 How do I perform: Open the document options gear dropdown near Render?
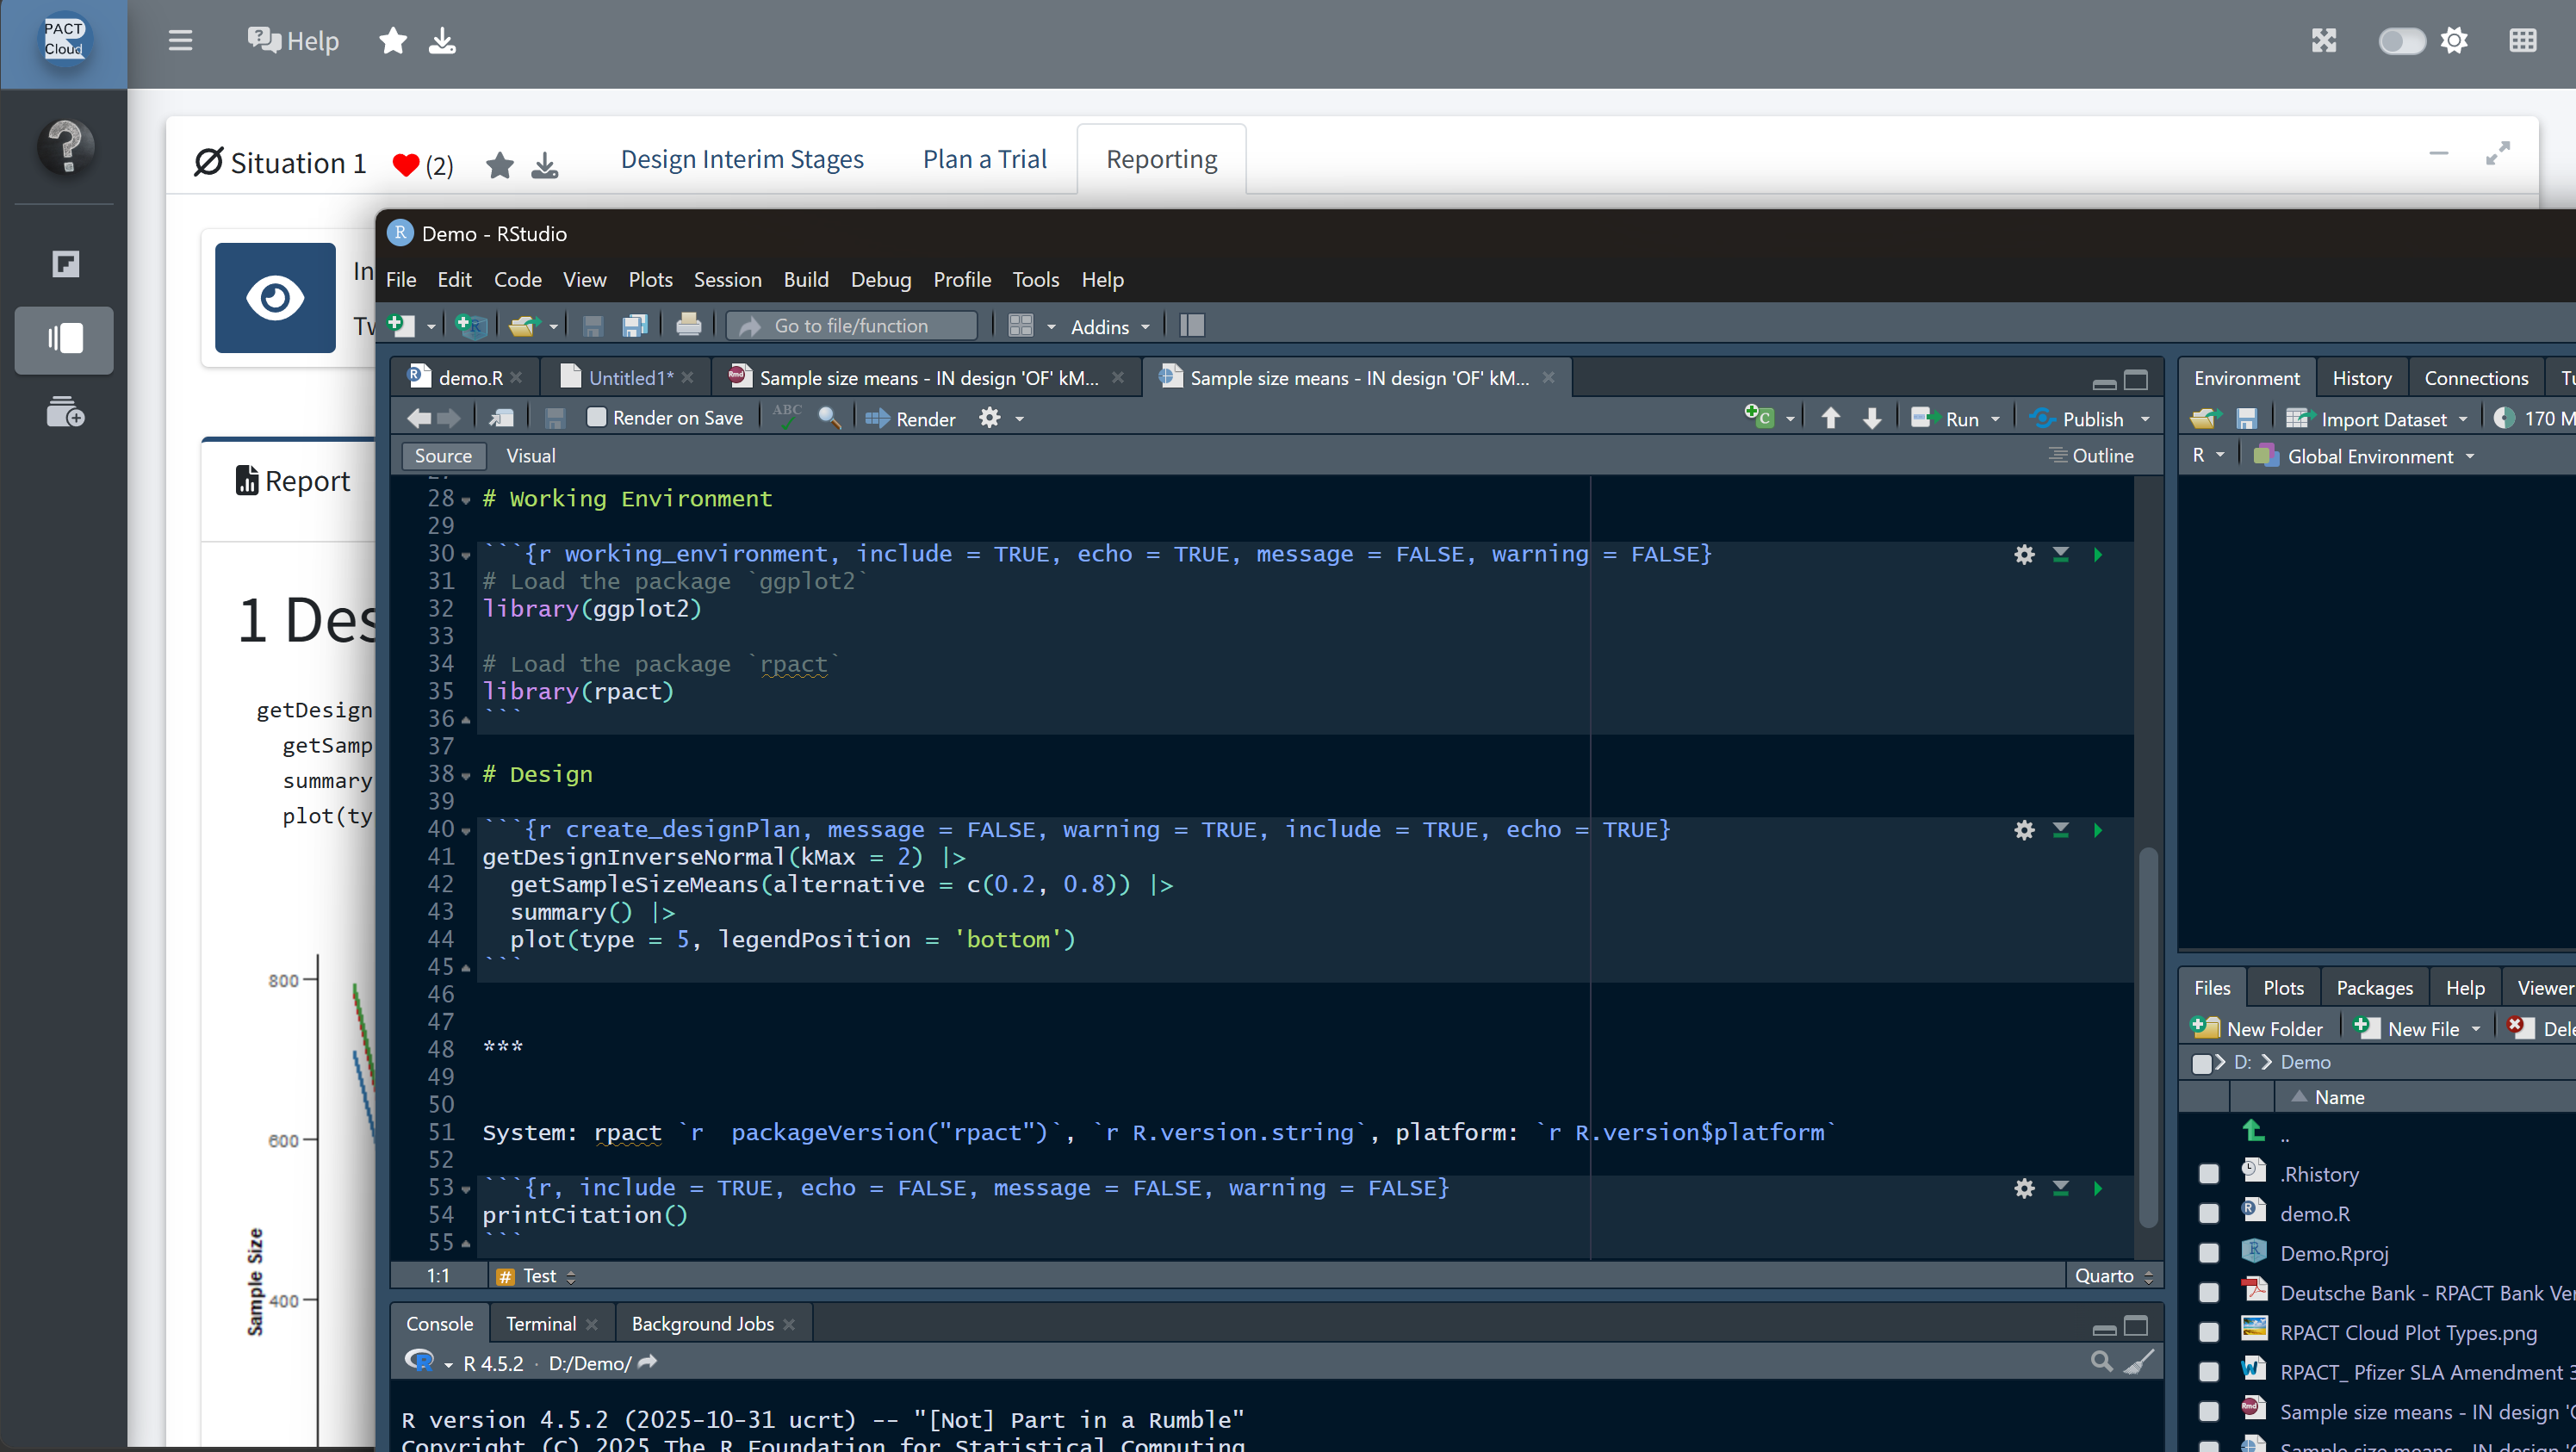(1001, 419)
